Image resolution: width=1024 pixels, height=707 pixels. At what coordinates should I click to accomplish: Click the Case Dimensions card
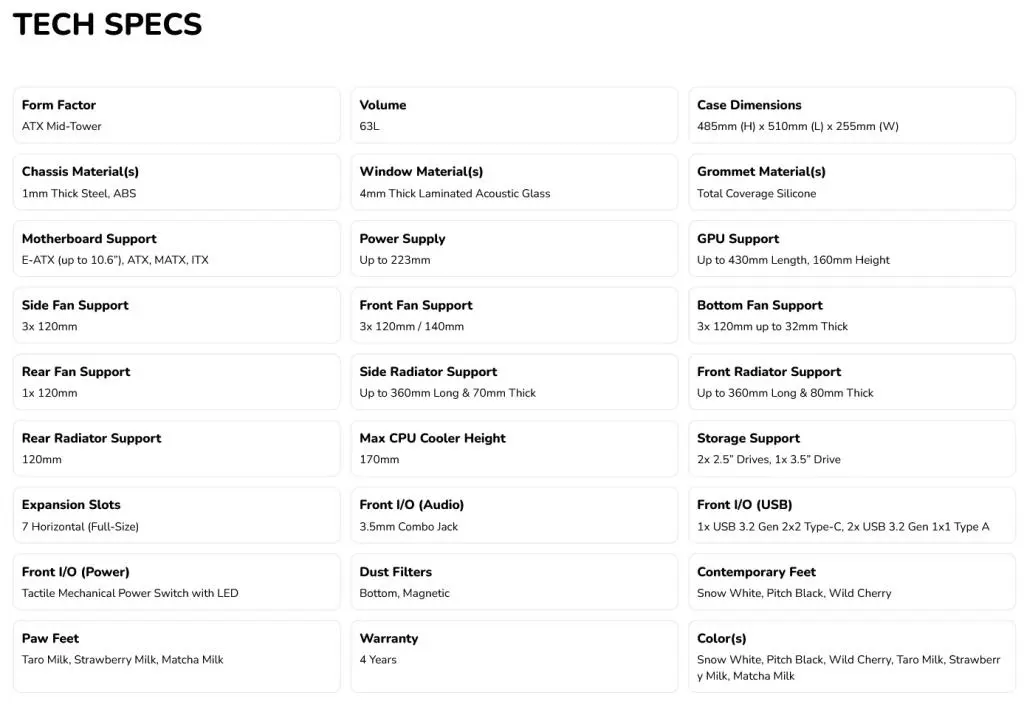852,115
